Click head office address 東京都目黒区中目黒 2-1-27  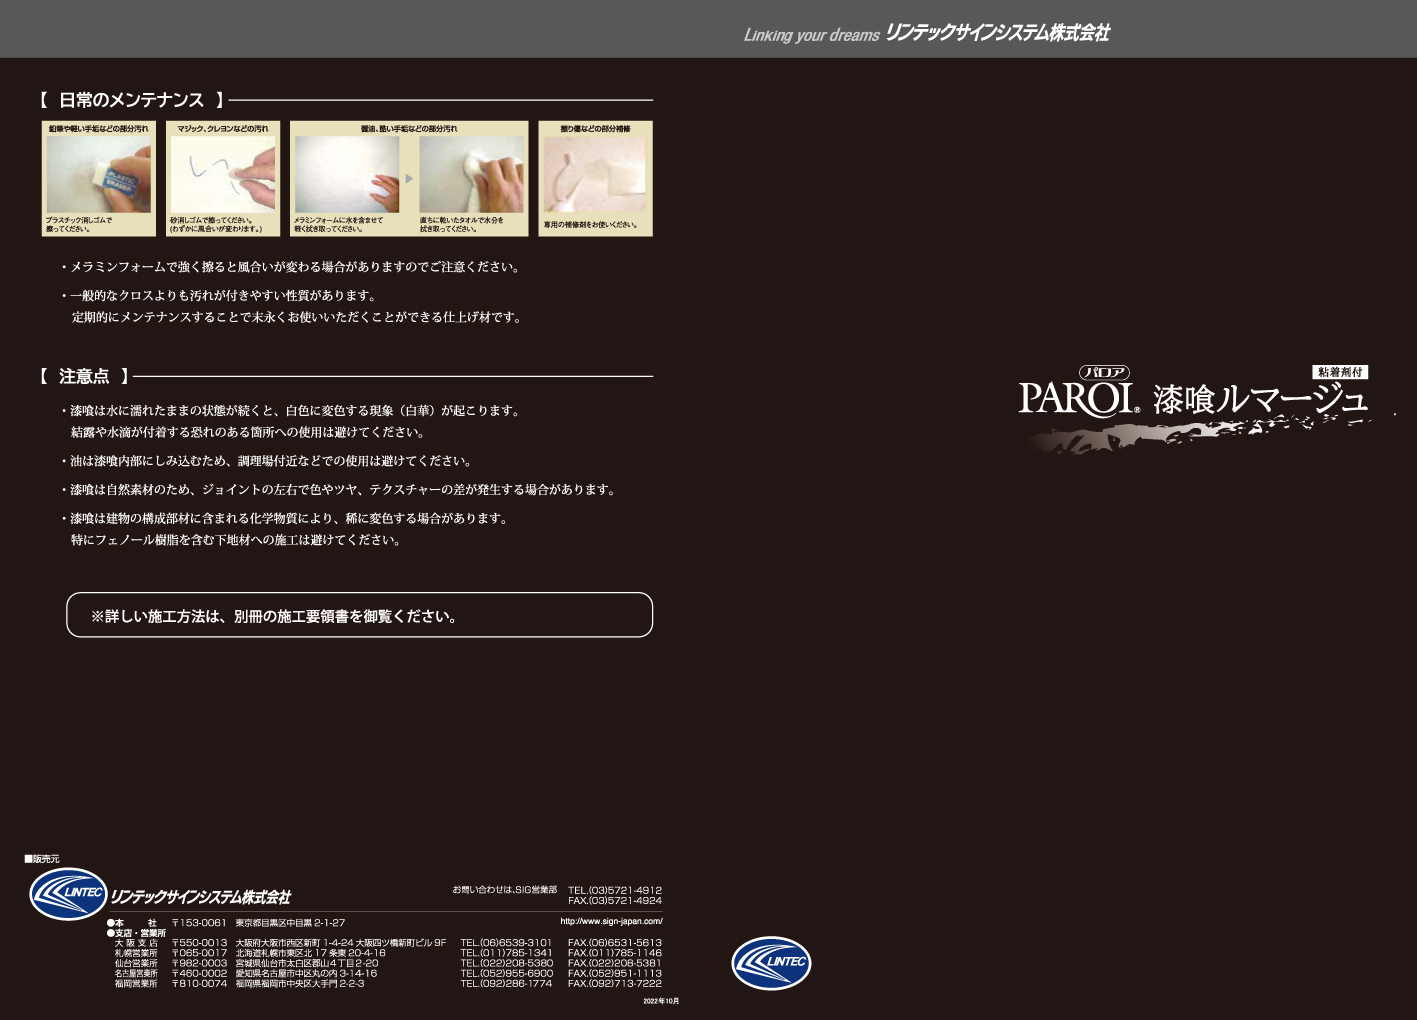[290, 922]
